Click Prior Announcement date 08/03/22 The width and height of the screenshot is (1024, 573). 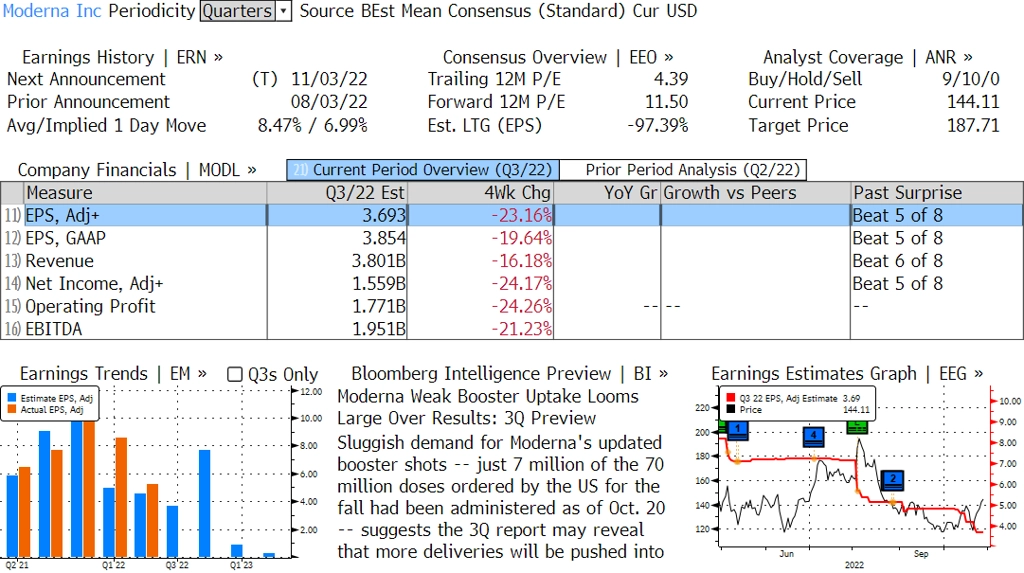click(x=329, y=103)
